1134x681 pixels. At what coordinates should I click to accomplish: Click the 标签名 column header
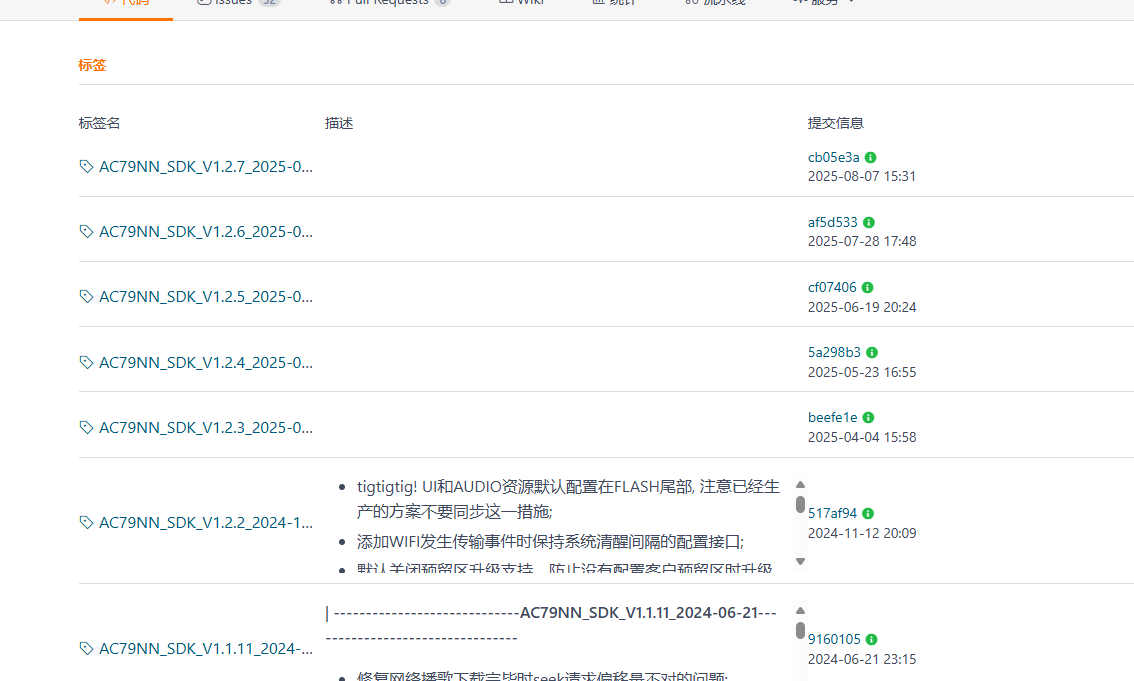click(99, 123)
